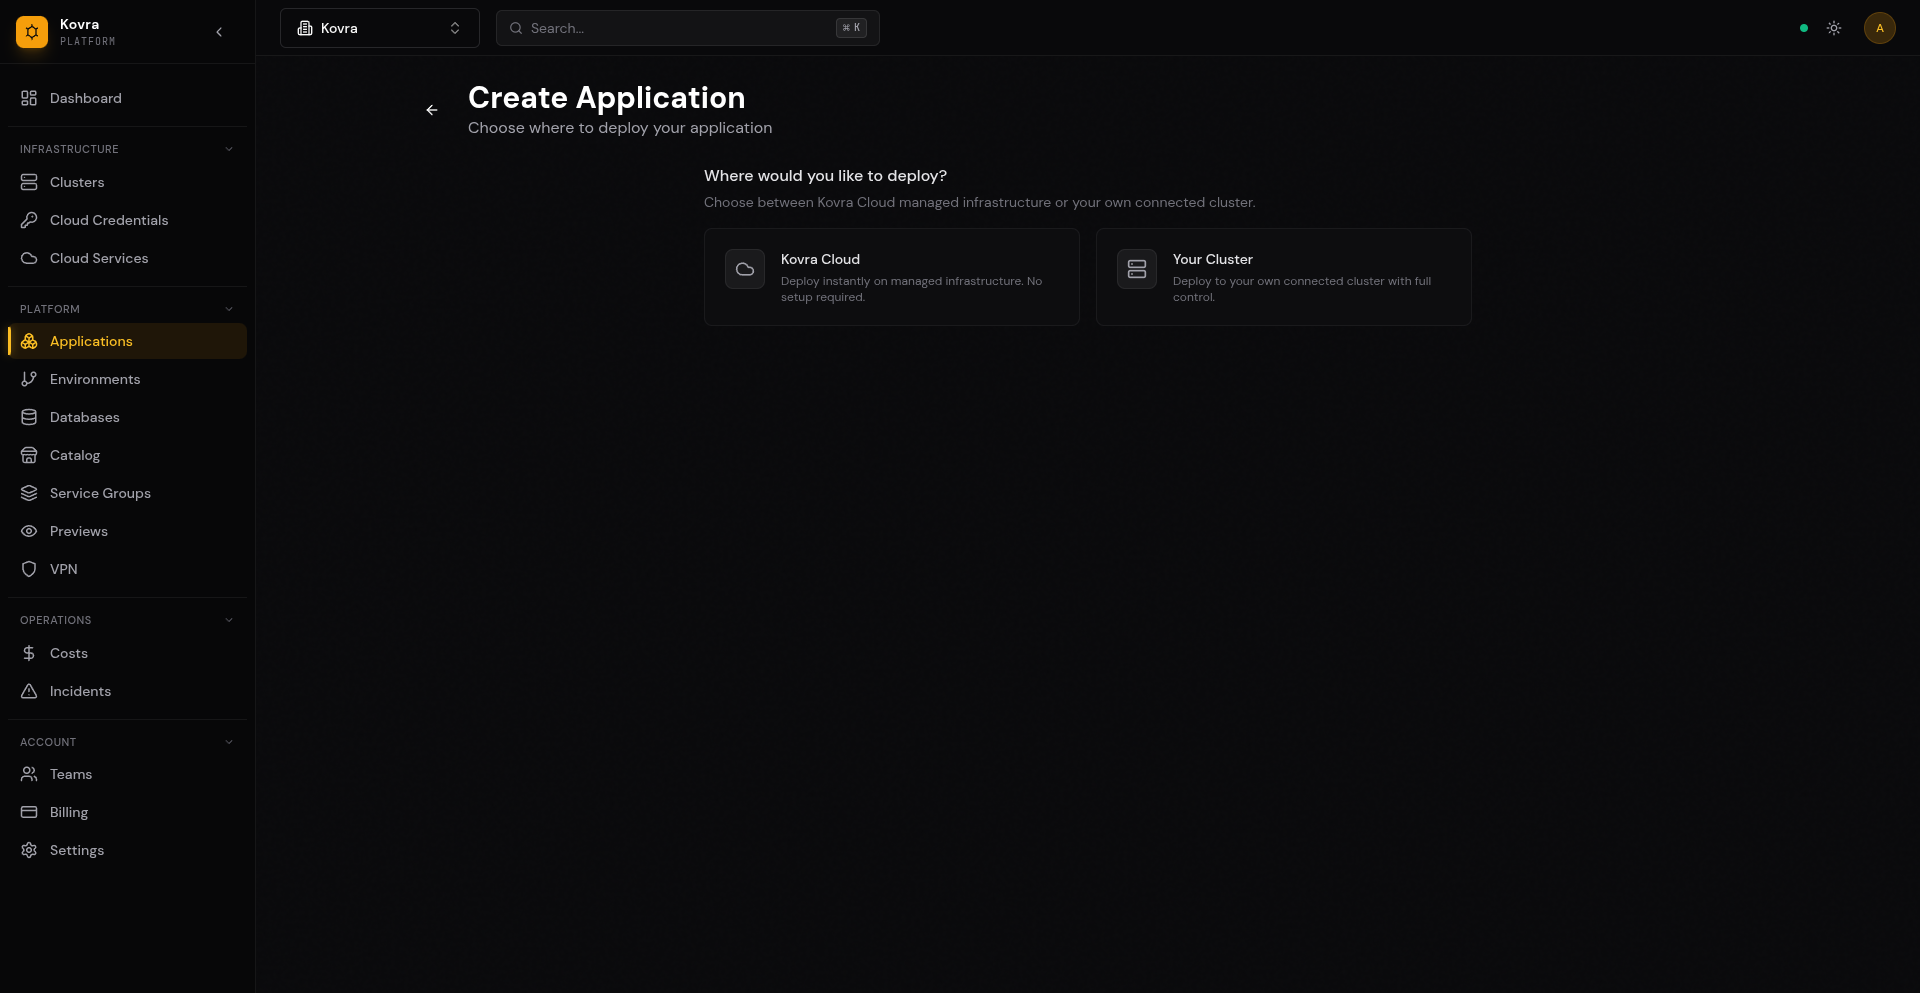The image size is (1920, 993).
Task: Click the Environments branch icon
Action: [x=29, y=379]
